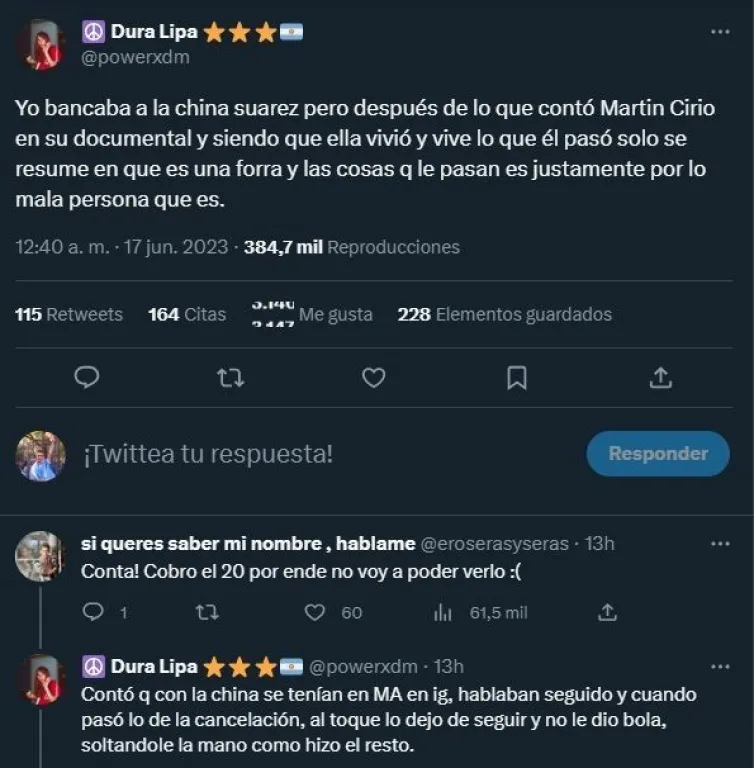Reply to the eroserasyseras comment
Image resolution: width=754 pixels, height=768 pixels.
pyautogui.click(x=93, y=612)
